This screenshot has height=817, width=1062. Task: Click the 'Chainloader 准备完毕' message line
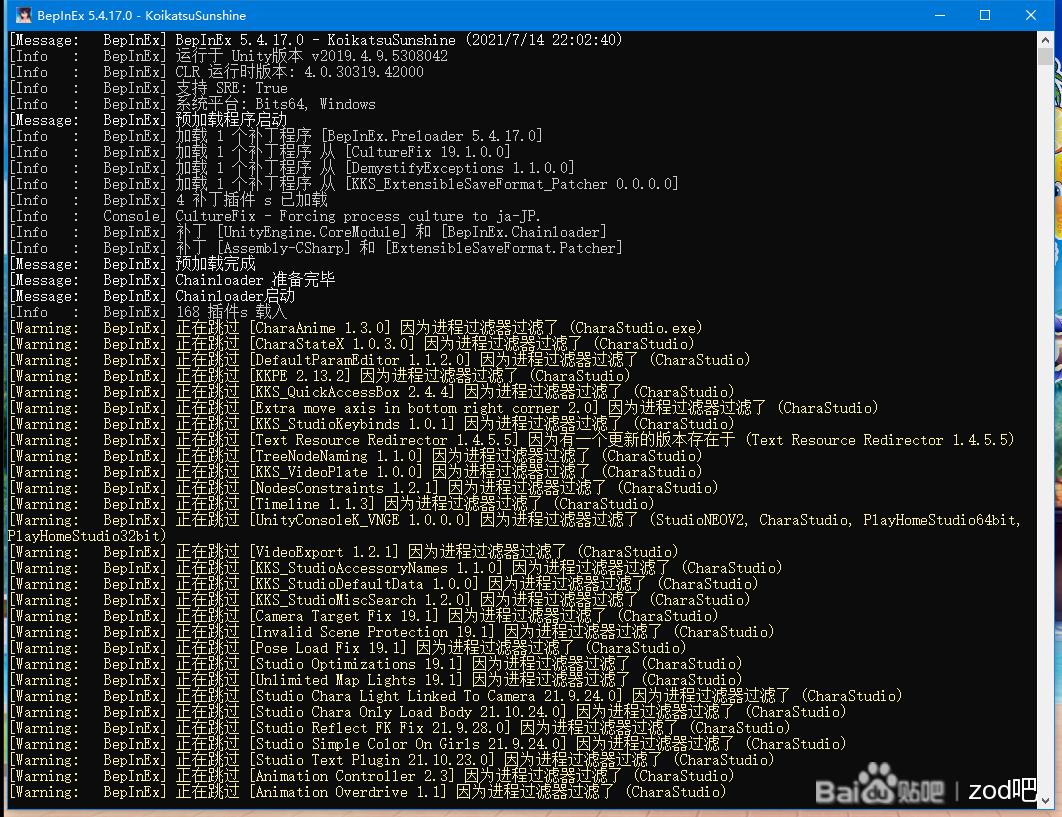click(x=172, y=280)
